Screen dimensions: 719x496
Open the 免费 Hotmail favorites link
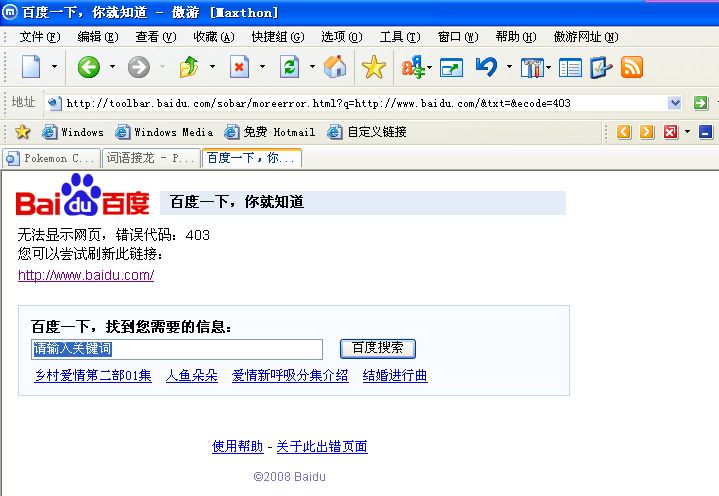(270, 132)
